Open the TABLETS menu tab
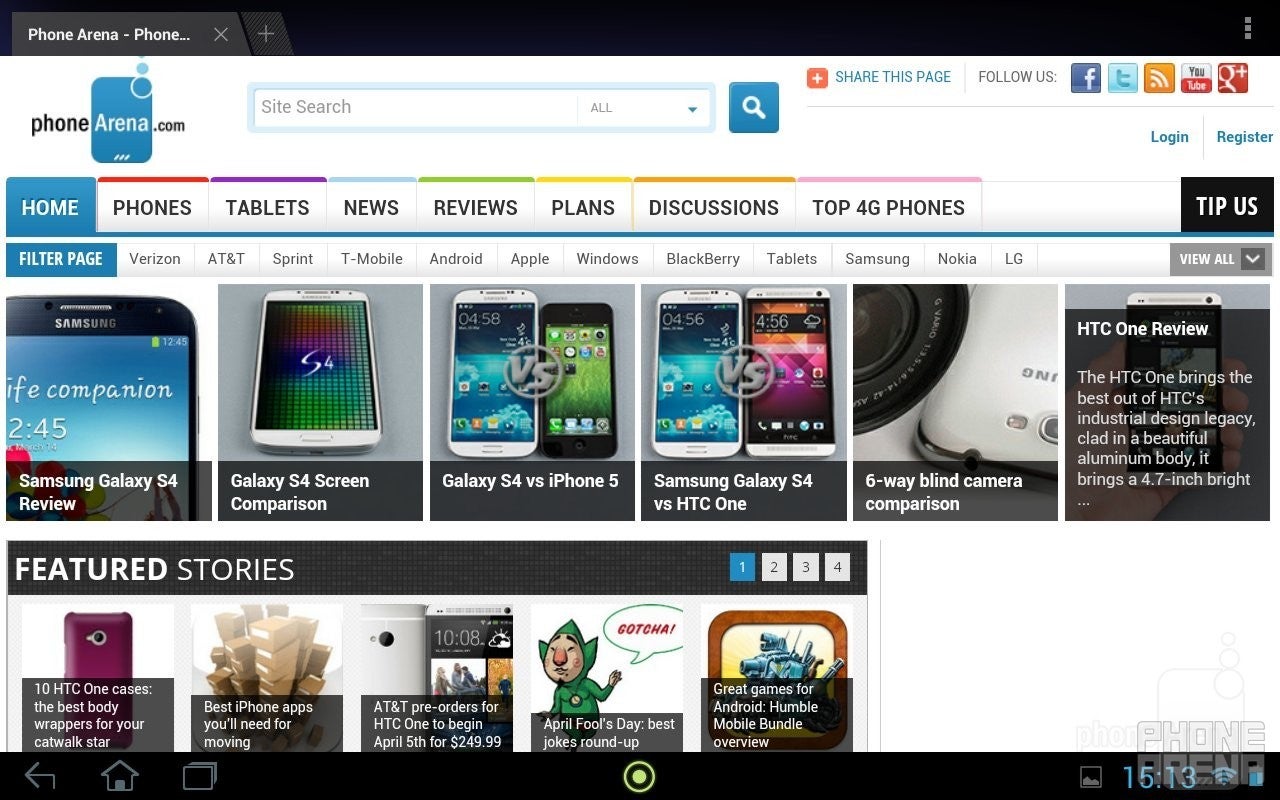 [267, 208]
